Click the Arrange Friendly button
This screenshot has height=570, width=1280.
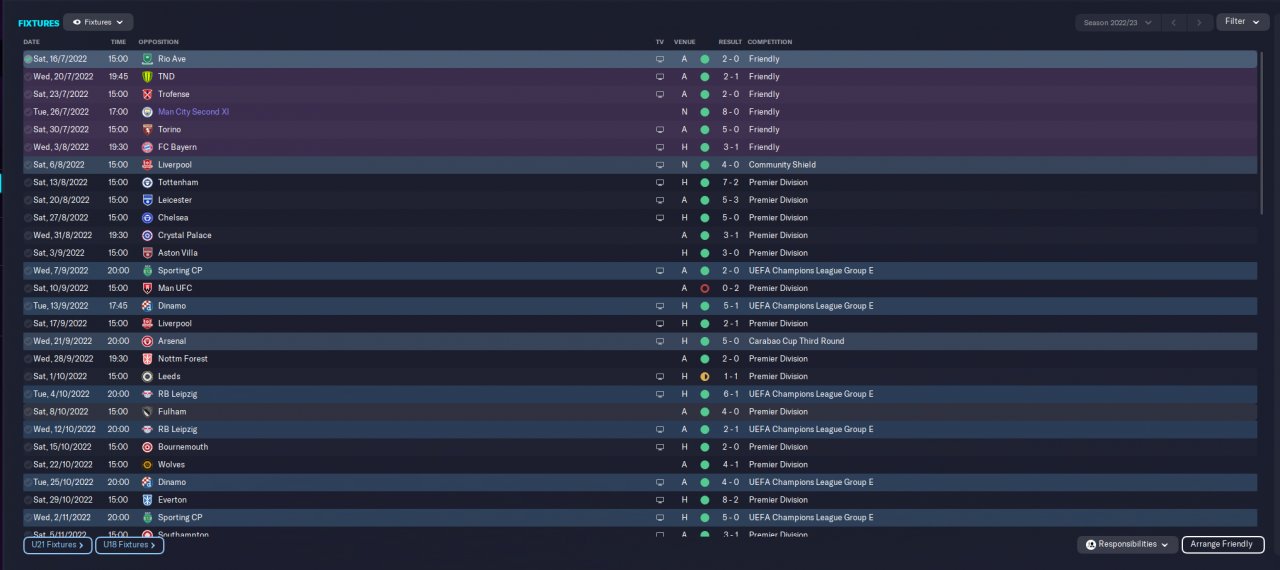coord(1222,544)
